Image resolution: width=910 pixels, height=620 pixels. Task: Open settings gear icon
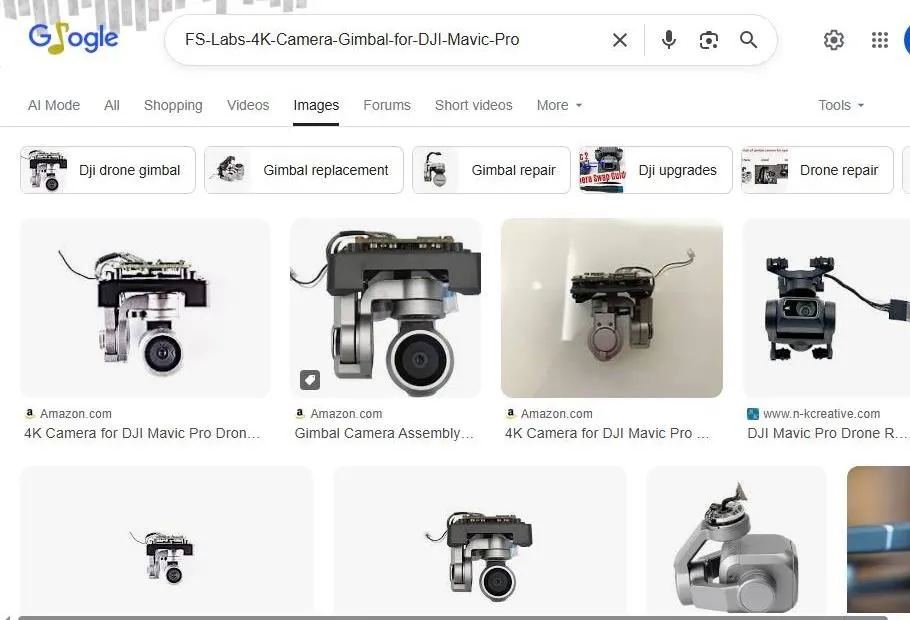pyautogui.click(x=833, y=40)
